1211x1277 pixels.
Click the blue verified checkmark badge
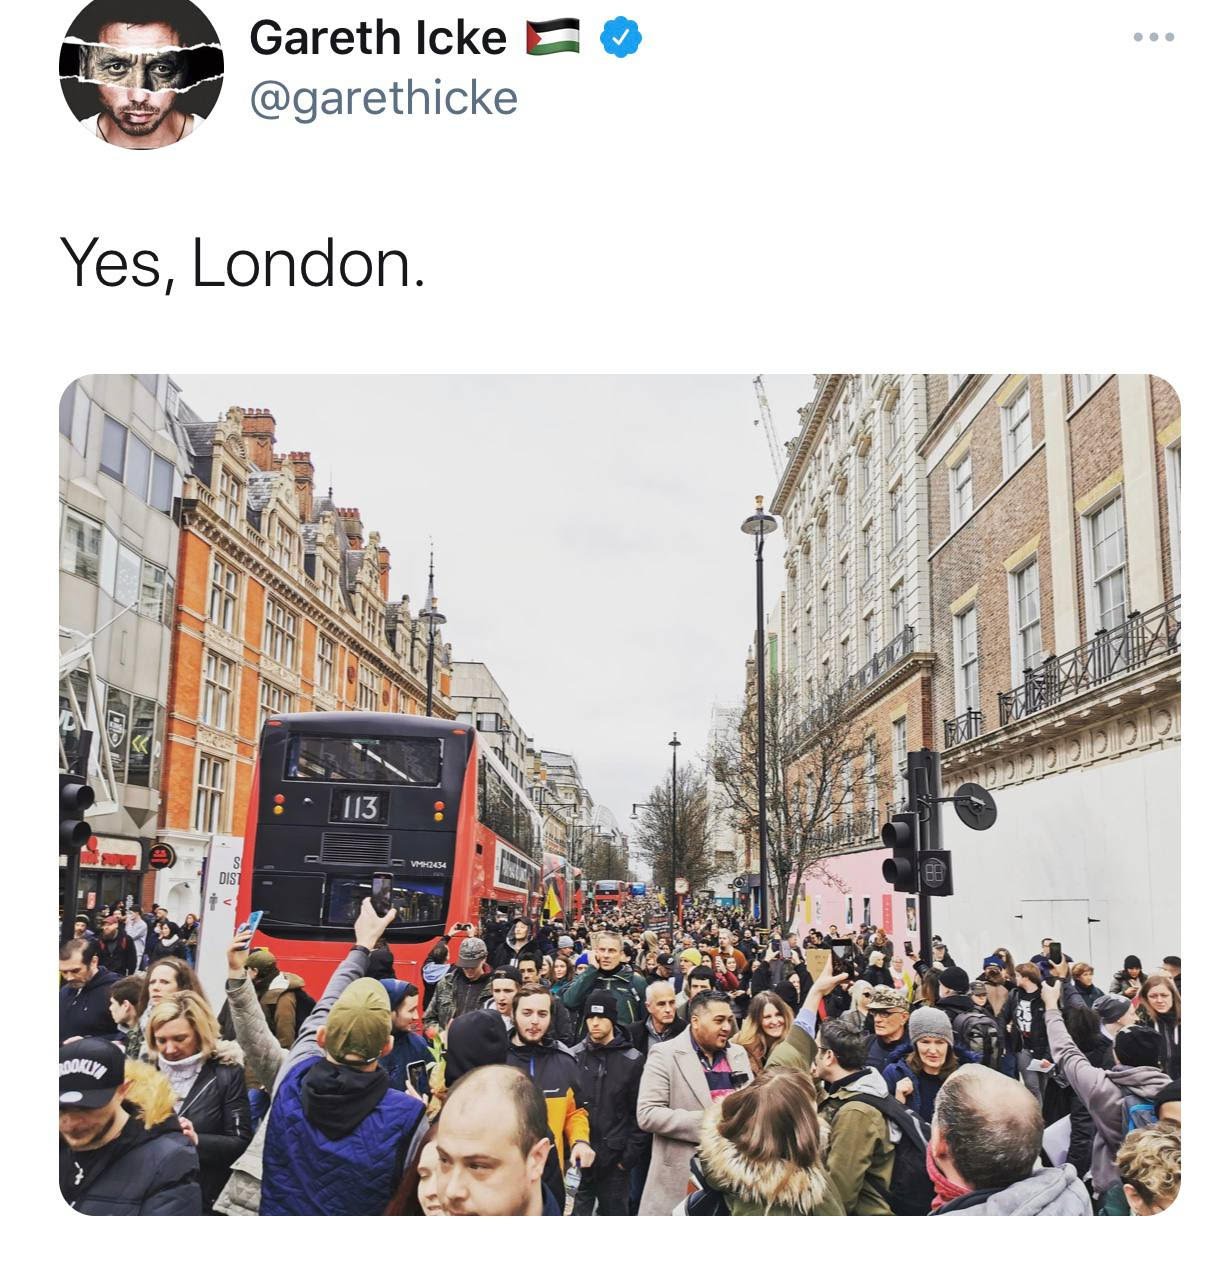(620, 38)
